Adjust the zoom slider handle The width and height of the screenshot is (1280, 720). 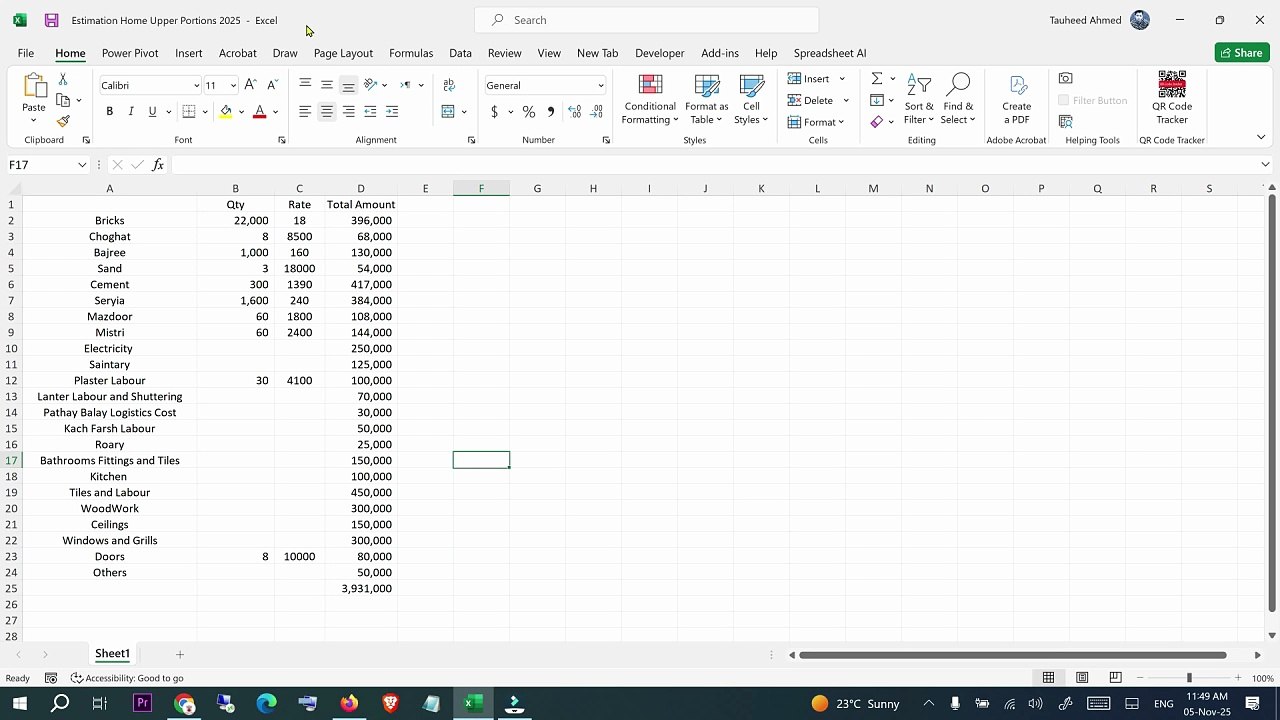1189,678
